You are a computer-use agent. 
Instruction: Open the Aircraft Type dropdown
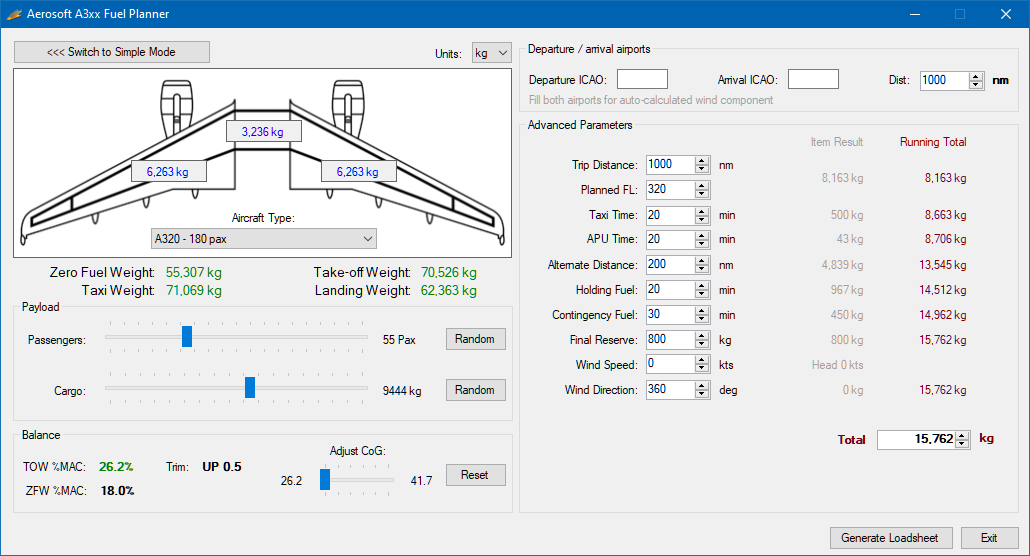263,239
